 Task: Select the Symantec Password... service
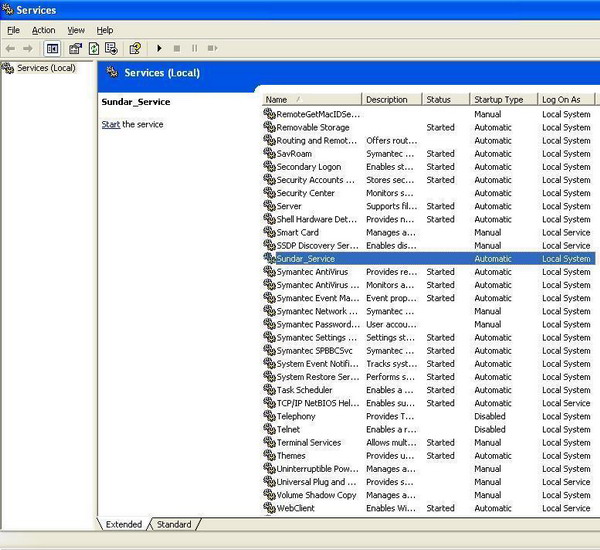429,324
